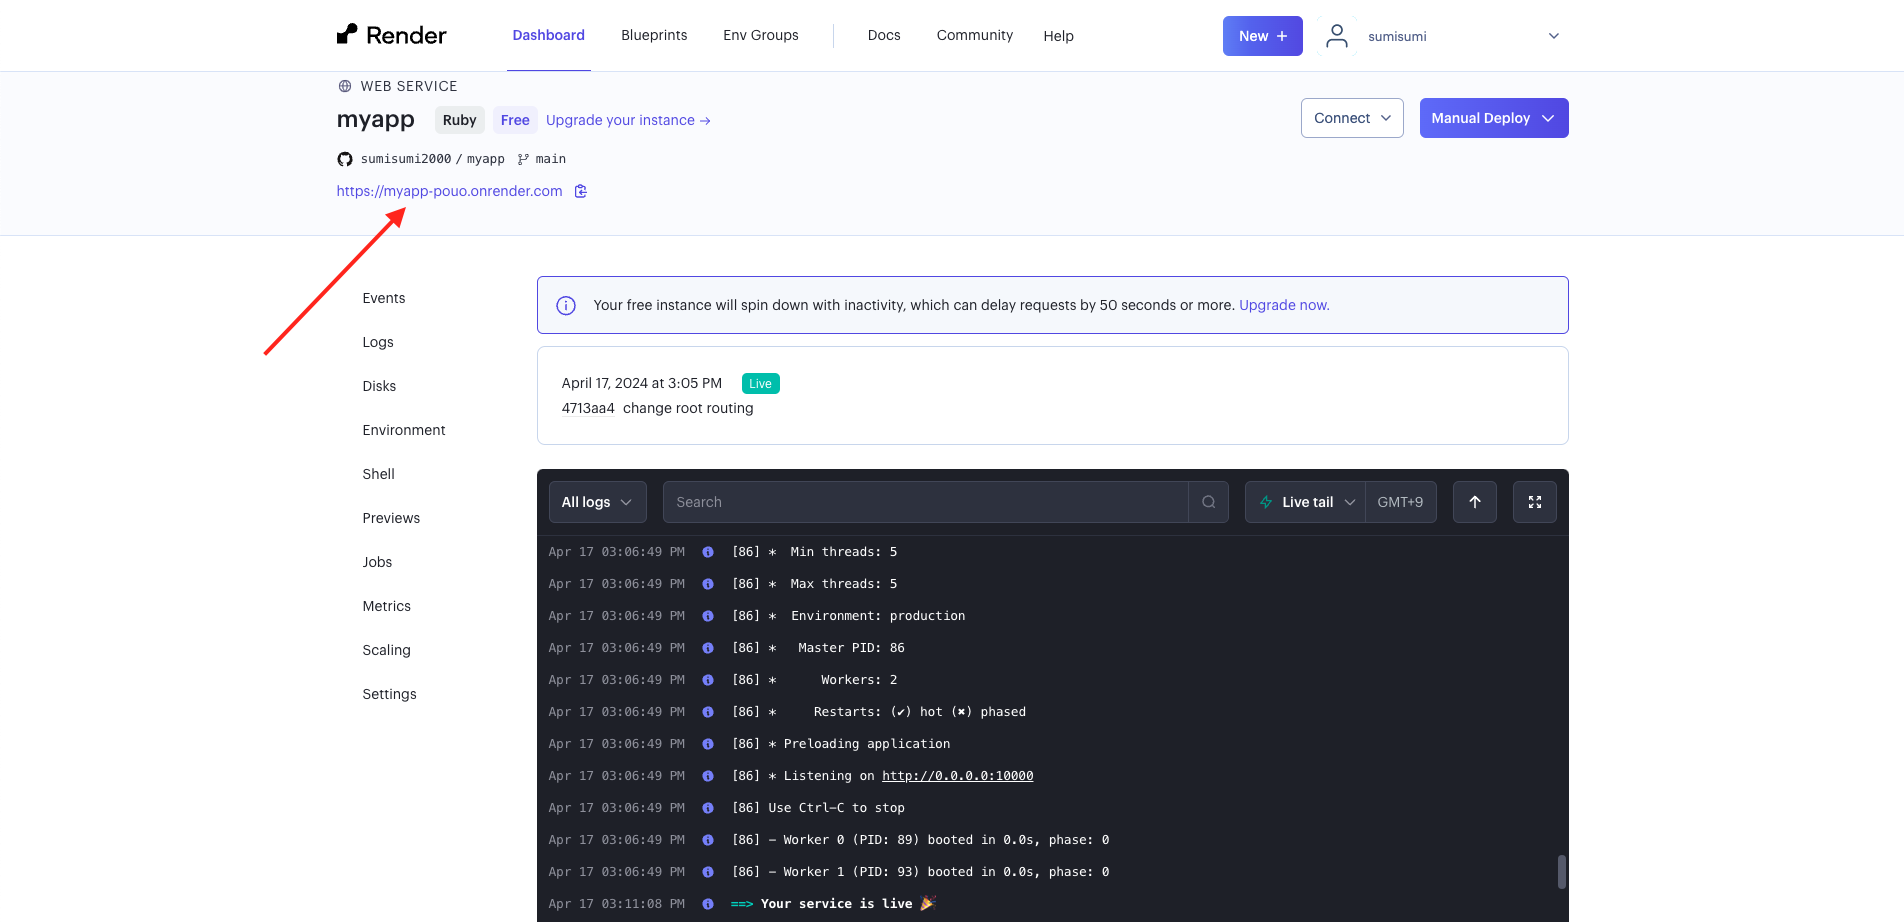Viewport: 1904px width, 922px height.
Task: Open the Live tail dropdown
Action: tap(1305, 502)
